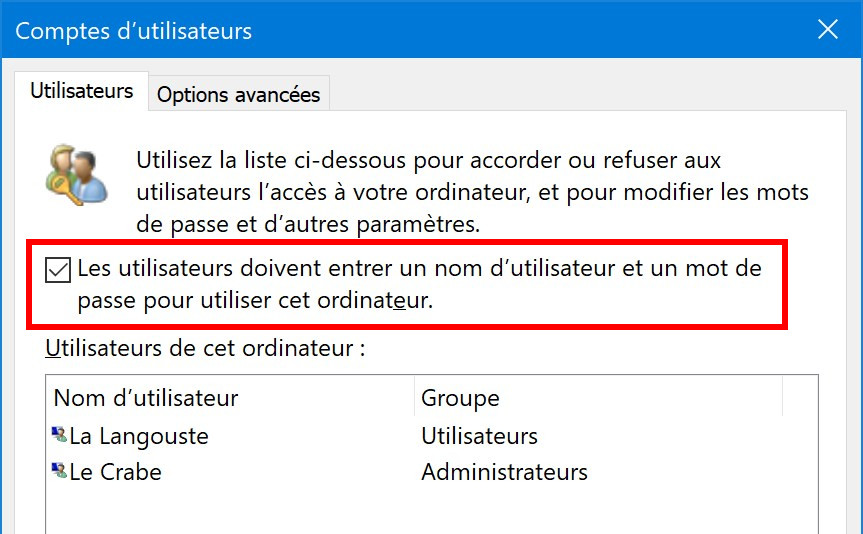The image size is (863, 534).
Task: Select the La Langouste user row
Action: pos(432,436)
